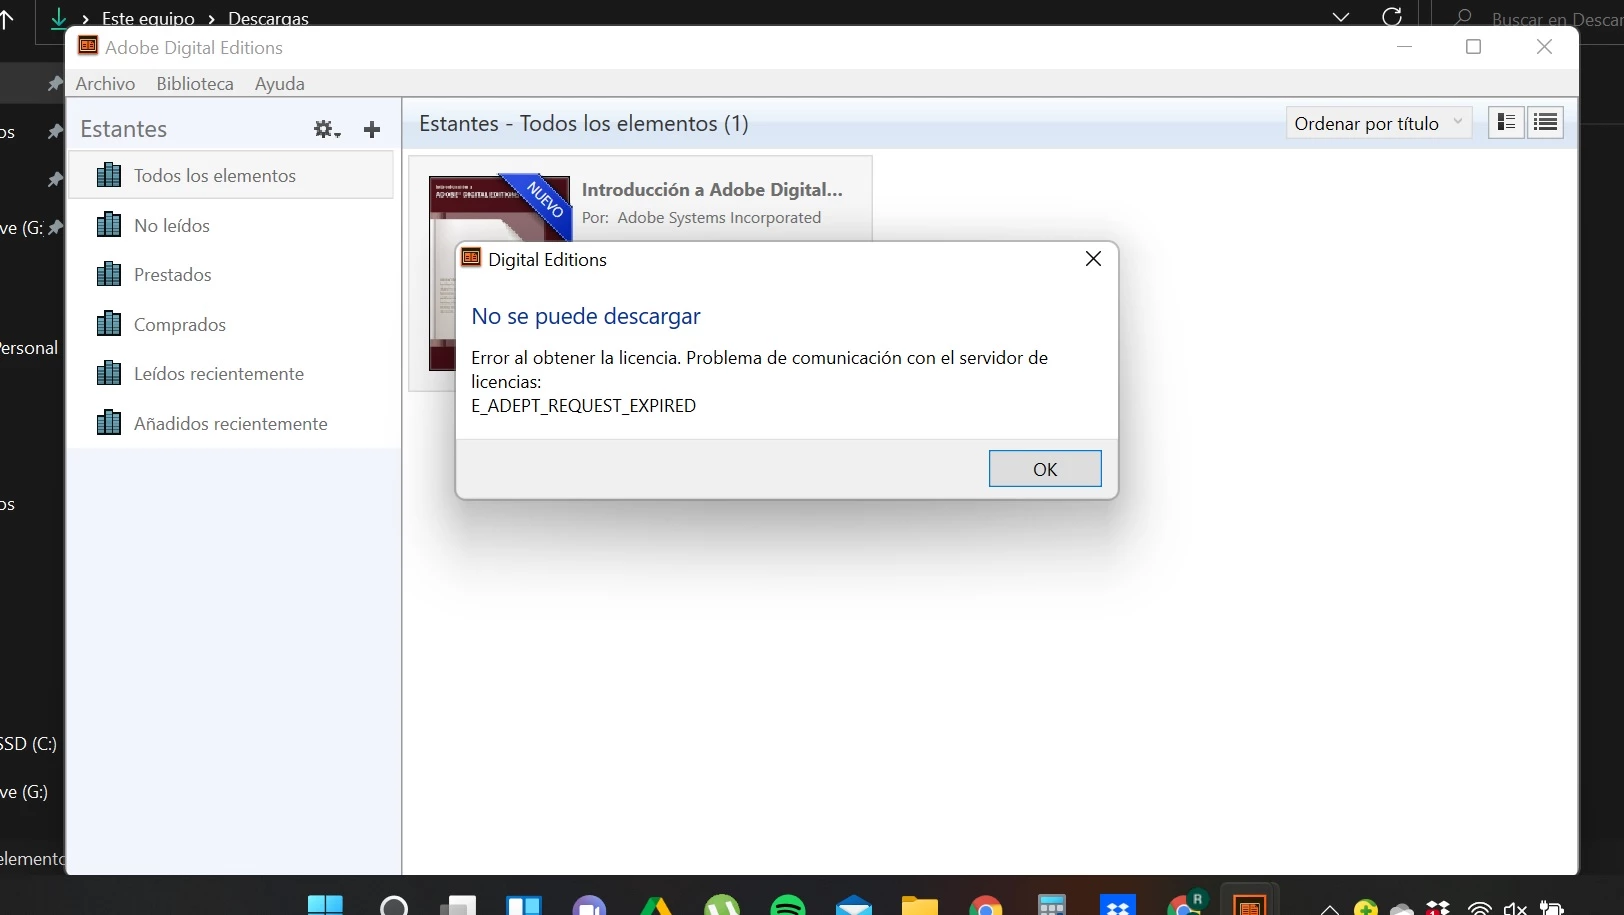The height and width of the screenshot is (915, 1624).
Task: Click the Leídos recientemente bookshelf icon
Action: [109, 373]
